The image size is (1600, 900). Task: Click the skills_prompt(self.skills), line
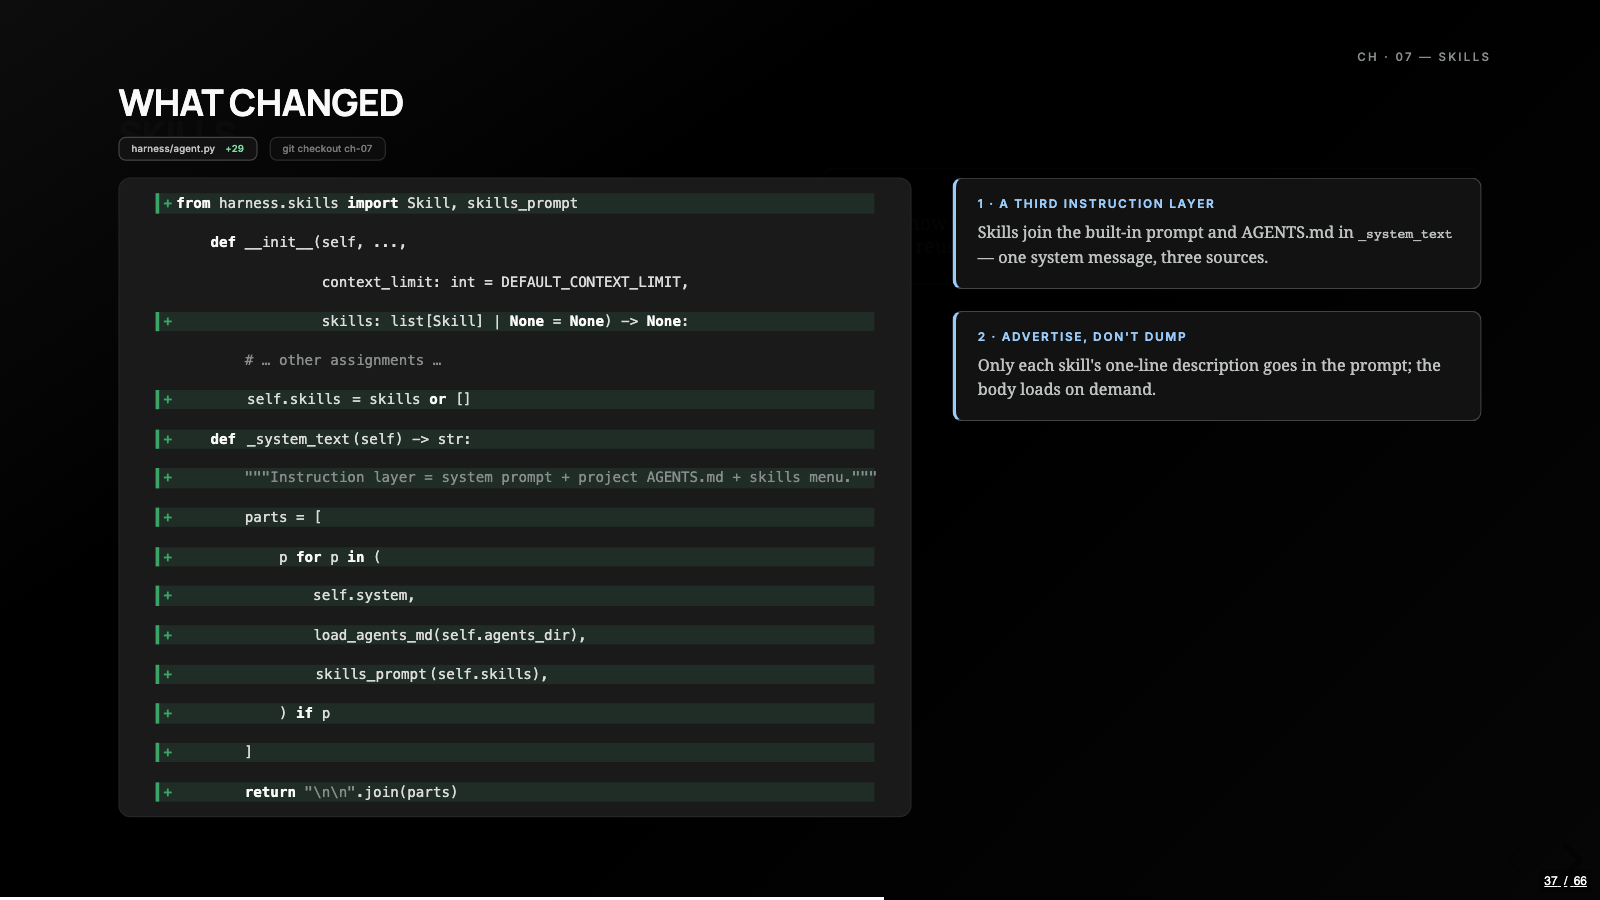point(515,674)
